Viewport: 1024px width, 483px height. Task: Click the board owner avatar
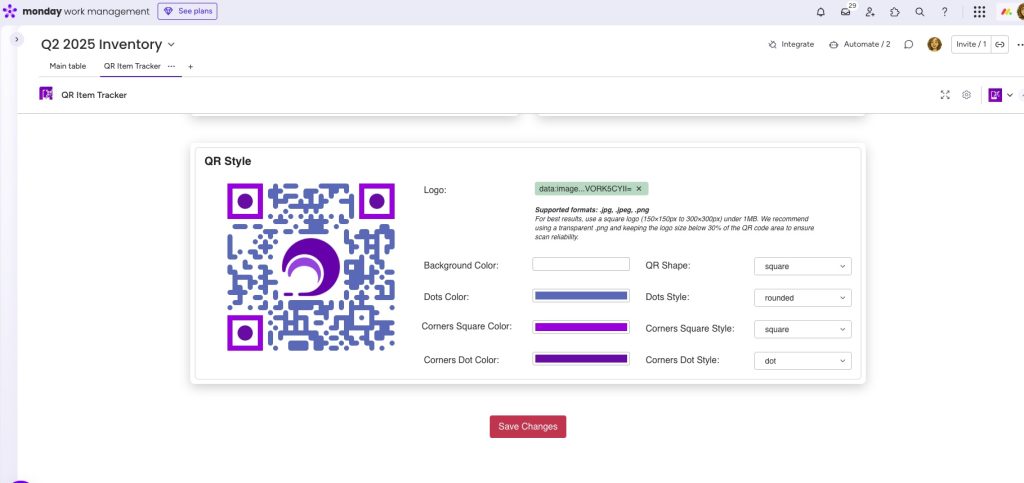[x=935, y=44]
